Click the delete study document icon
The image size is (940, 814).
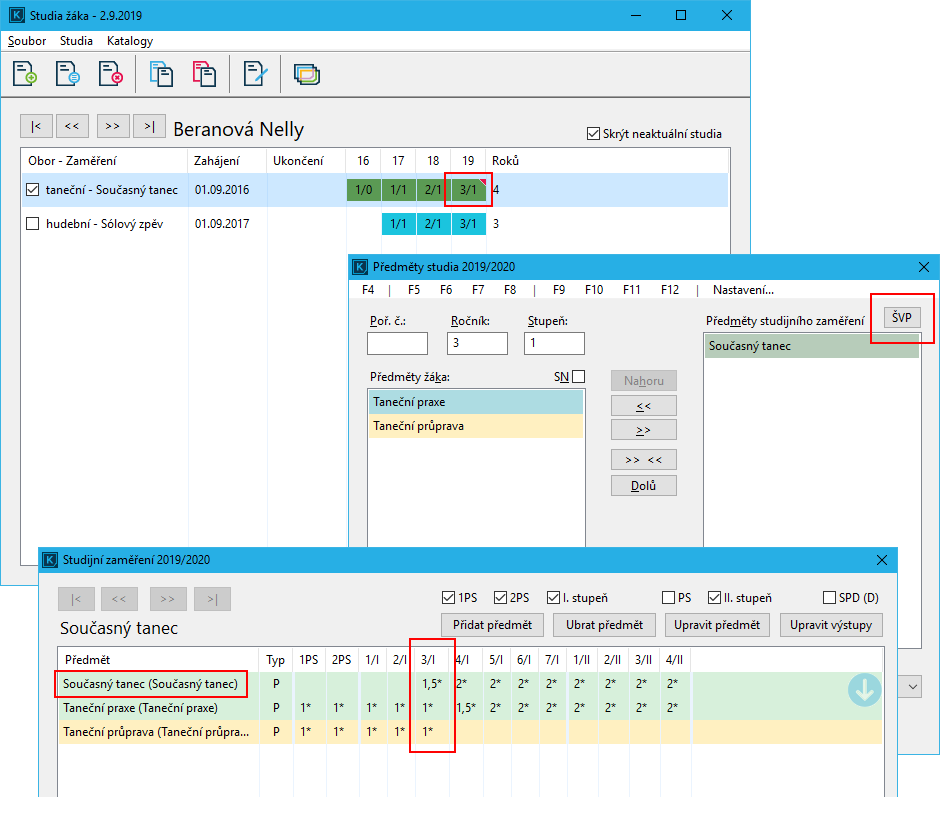click(110, 74)
